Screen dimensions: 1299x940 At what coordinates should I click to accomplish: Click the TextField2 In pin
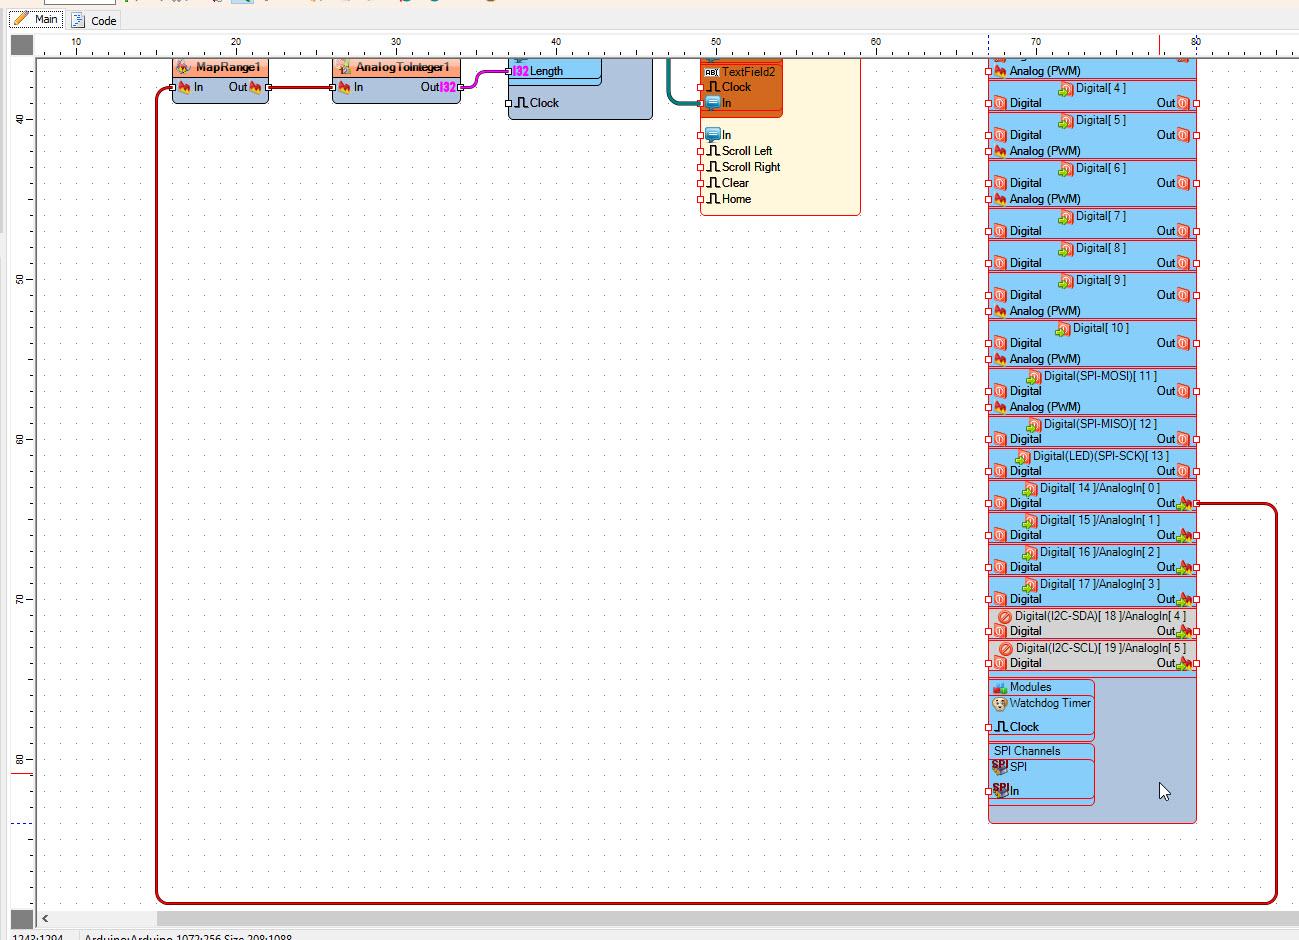[701, 103]
